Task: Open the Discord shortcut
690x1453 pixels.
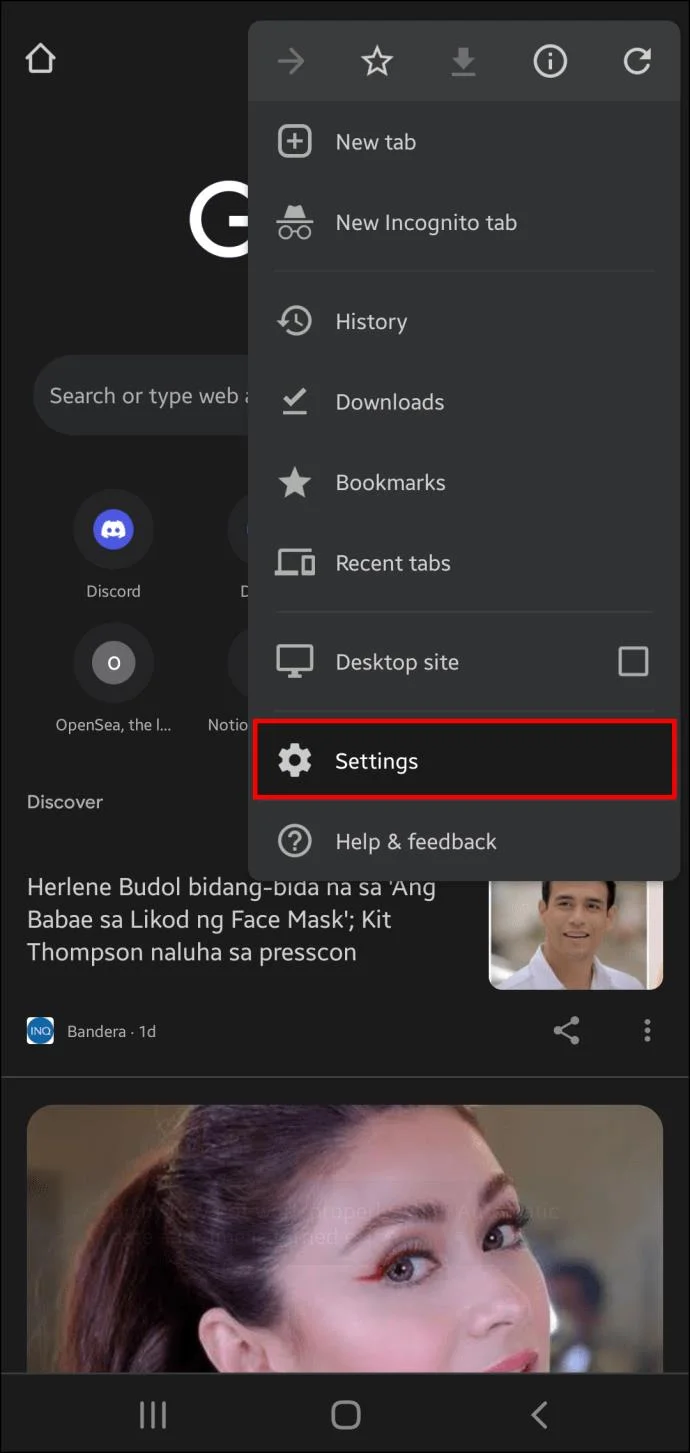Action: pyautogui.click(x=113, y=529)
